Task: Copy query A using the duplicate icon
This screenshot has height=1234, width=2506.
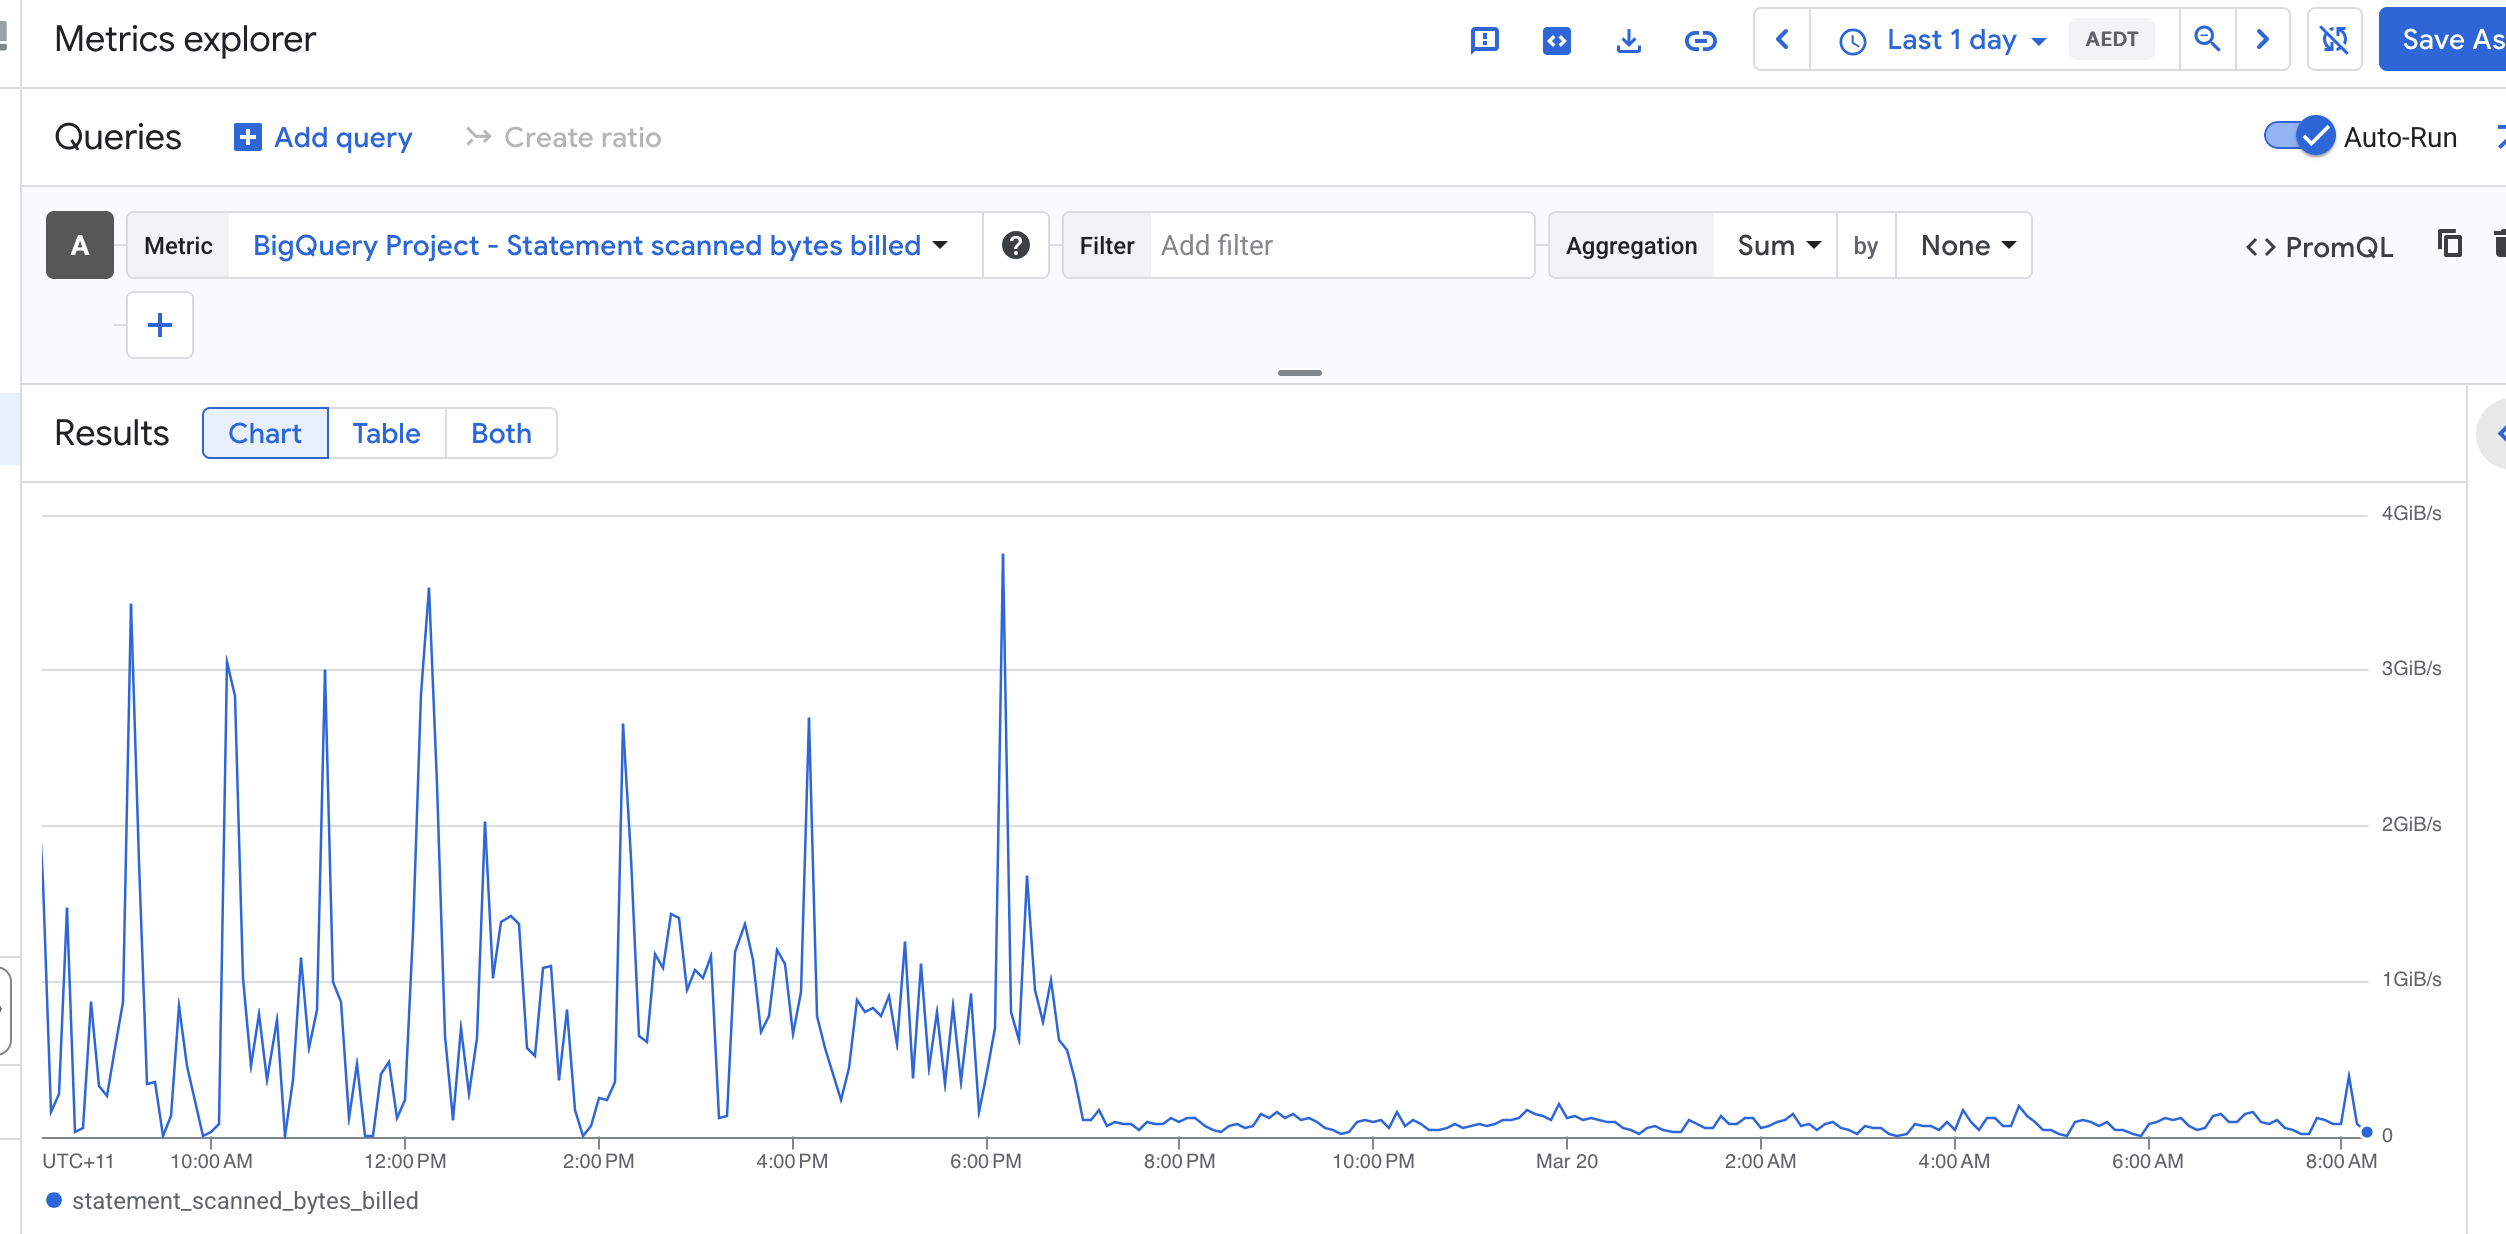Action: click(x=2448, y=245)
